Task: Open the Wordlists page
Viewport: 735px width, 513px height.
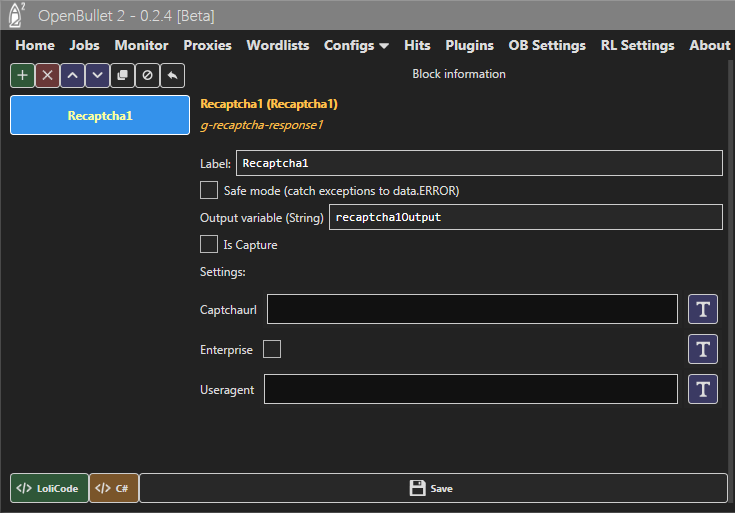Action: [x=278, y=45]
